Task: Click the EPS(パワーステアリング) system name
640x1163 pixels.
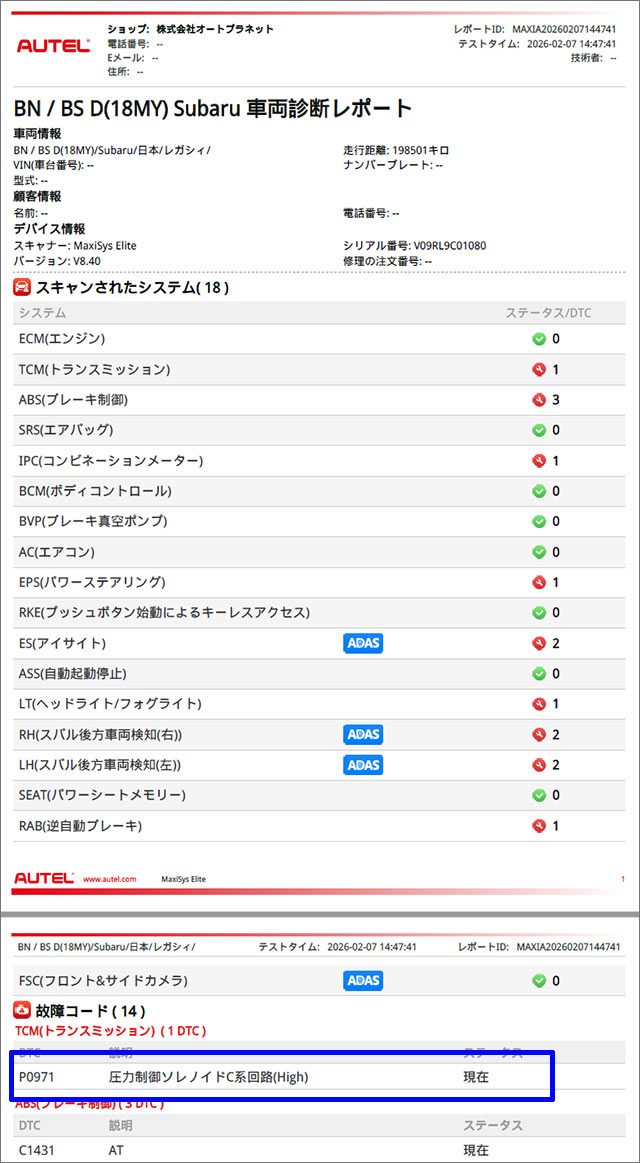Action: (x=92, y=582)
